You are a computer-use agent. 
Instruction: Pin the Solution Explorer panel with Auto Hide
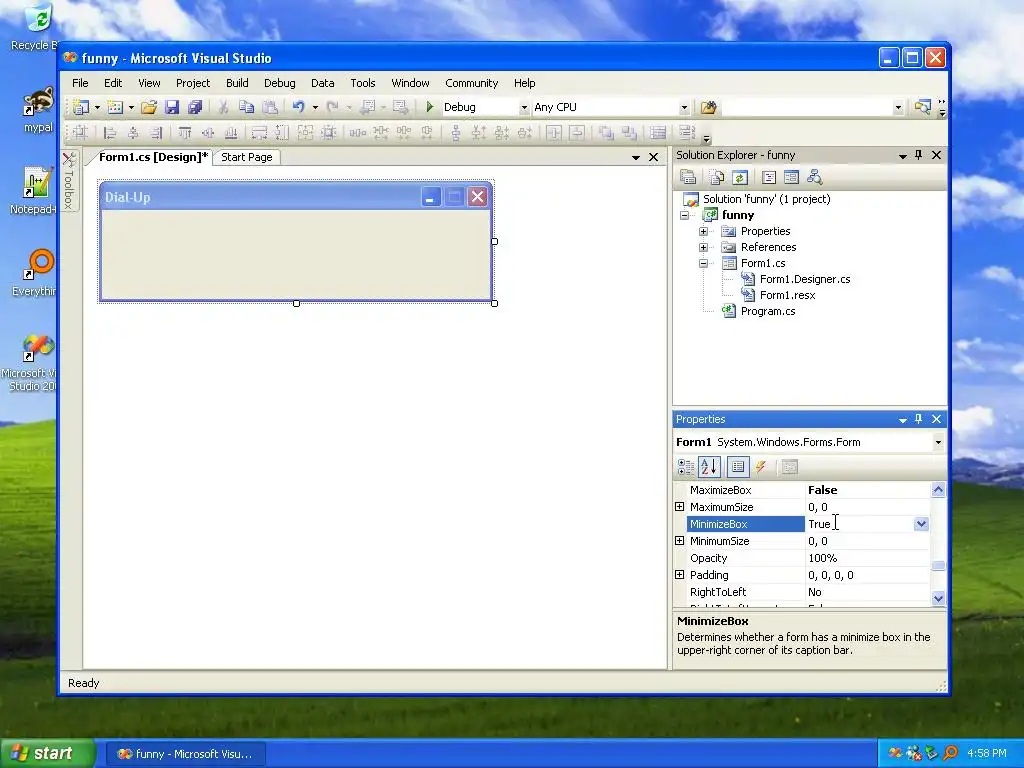pyautogui.click(x=919, y=155)
